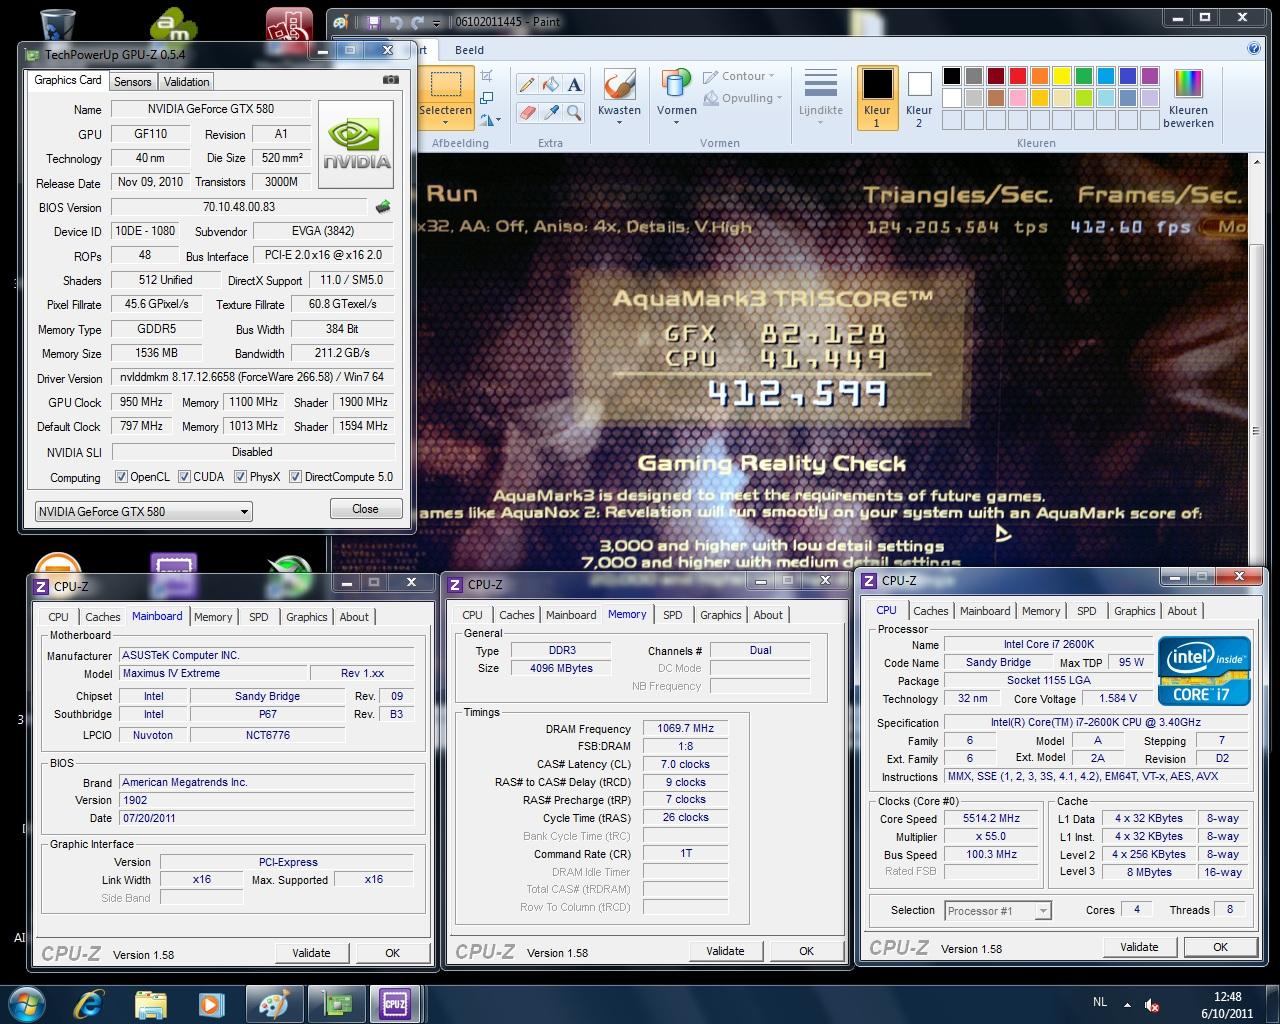Image resolution: width=1280 pixels, height=1024 pixels.
Task: Click the Save icon in Paint title bar
Action: click(x=373, y=22)
